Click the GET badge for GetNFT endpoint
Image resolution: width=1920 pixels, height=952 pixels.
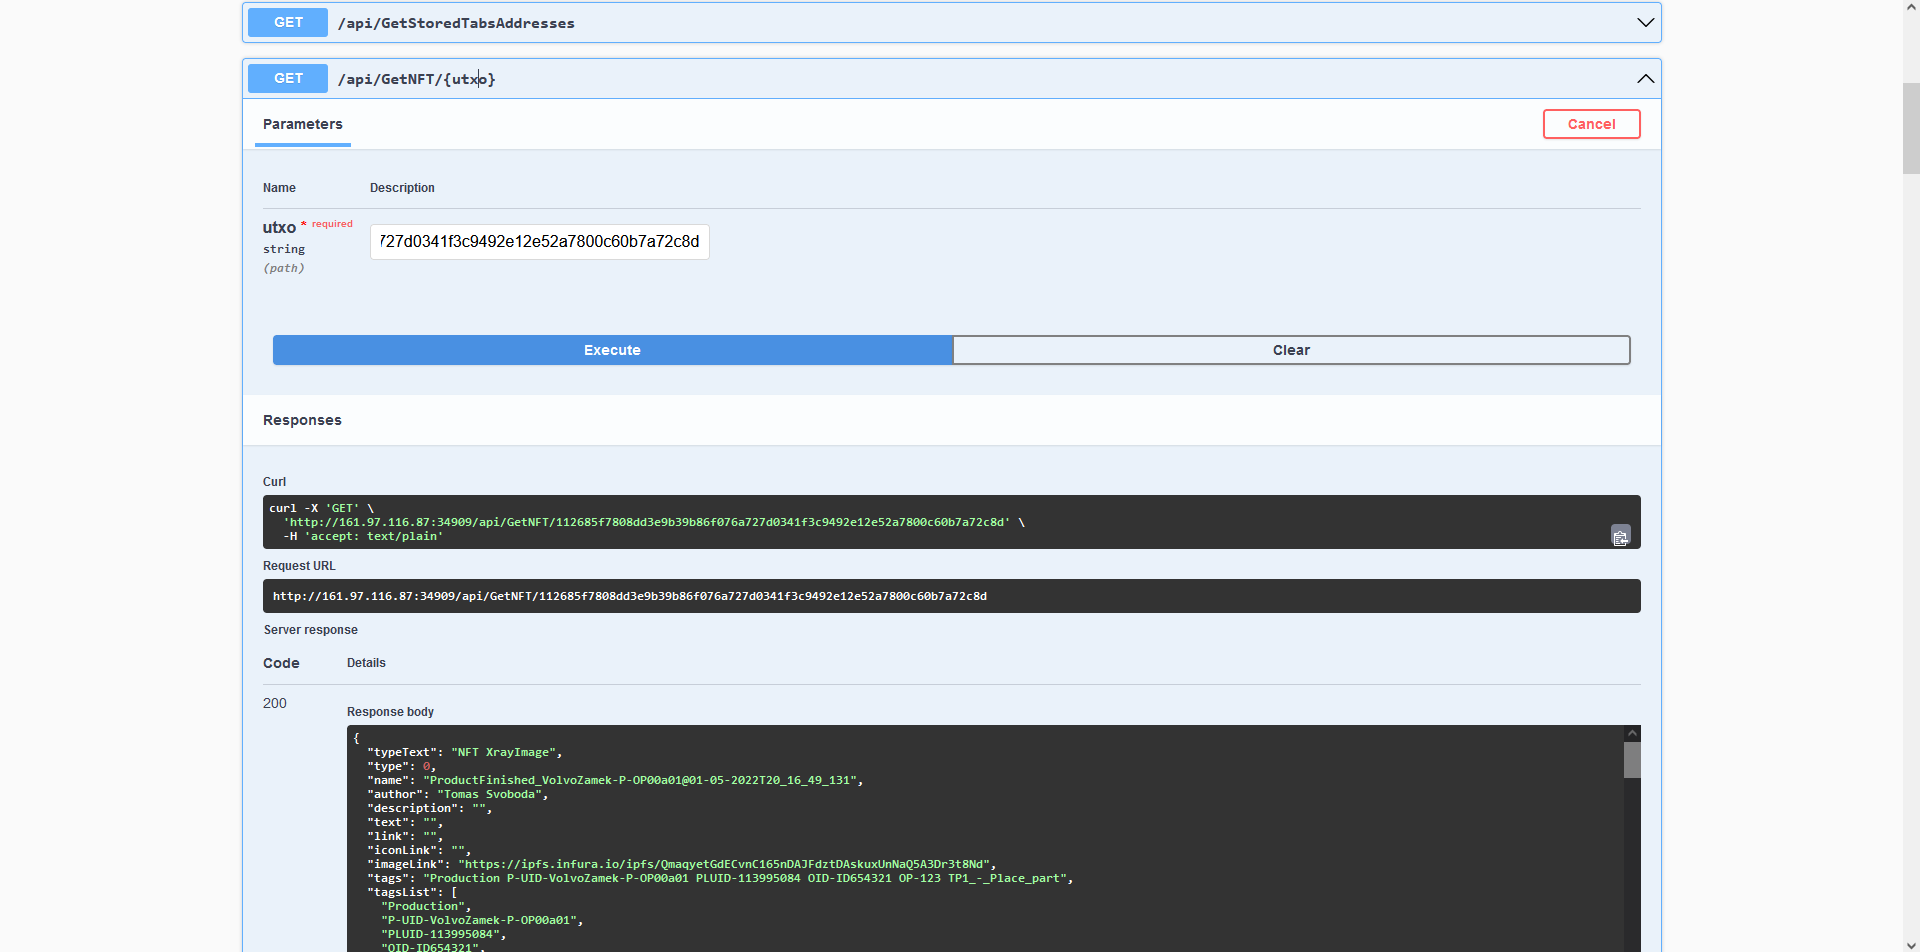point(288,79)
